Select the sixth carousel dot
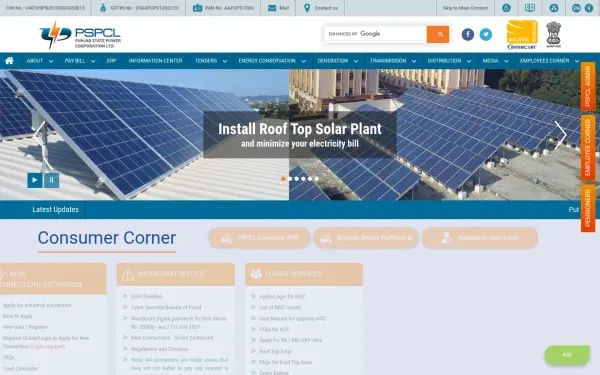Image resolution: width=600 pixels, height=375 pixels. tap(316, 179)
